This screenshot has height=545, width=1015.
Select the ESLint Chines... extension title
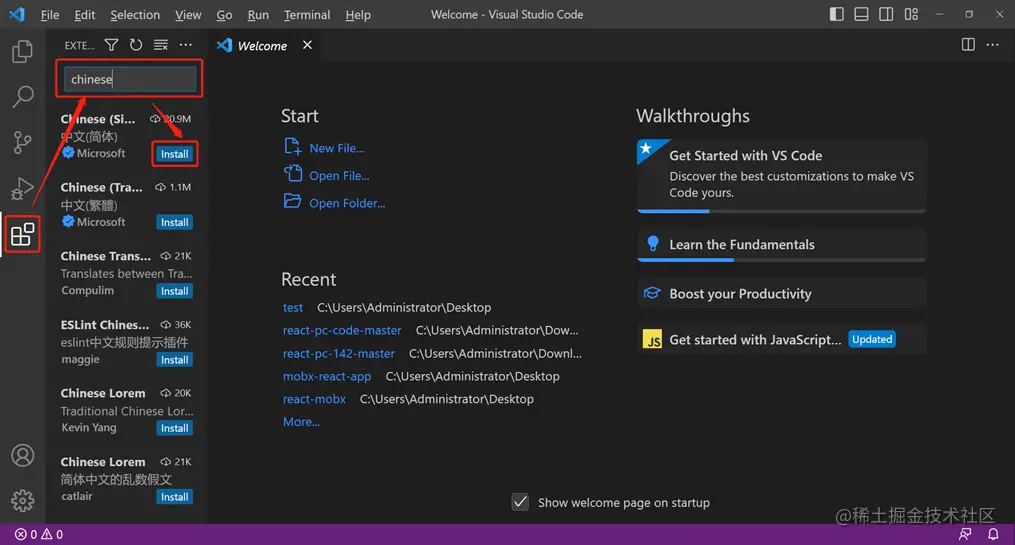105,324
